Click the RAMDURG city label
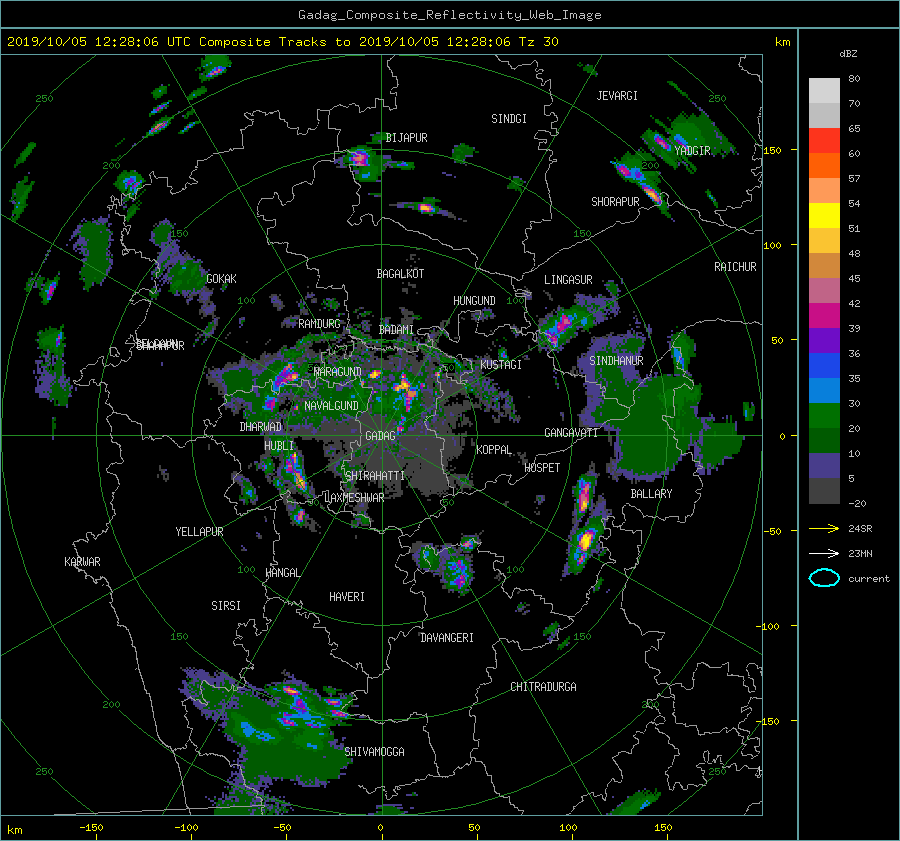Image resolution: width=900 pixels, height=841 pixels. point(319,324)
